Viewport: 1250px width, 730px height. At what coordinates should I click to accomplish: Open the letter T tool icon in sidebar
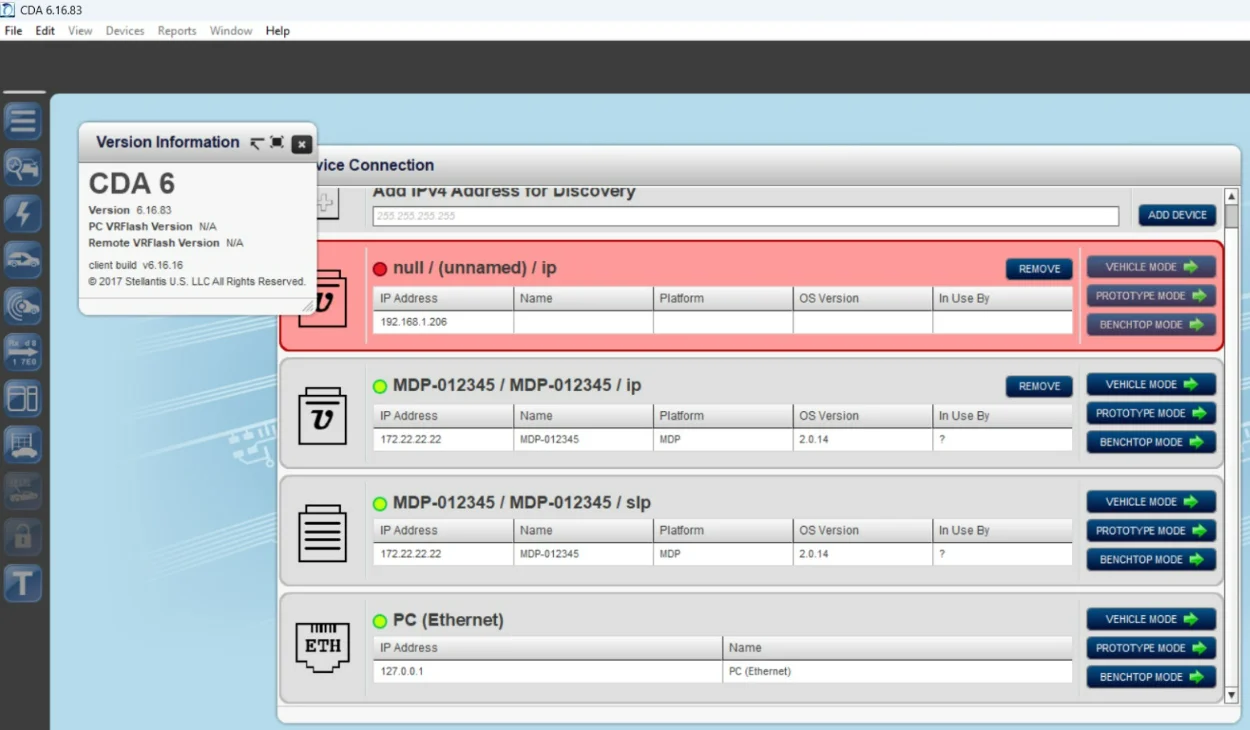(x=23, y=582)
